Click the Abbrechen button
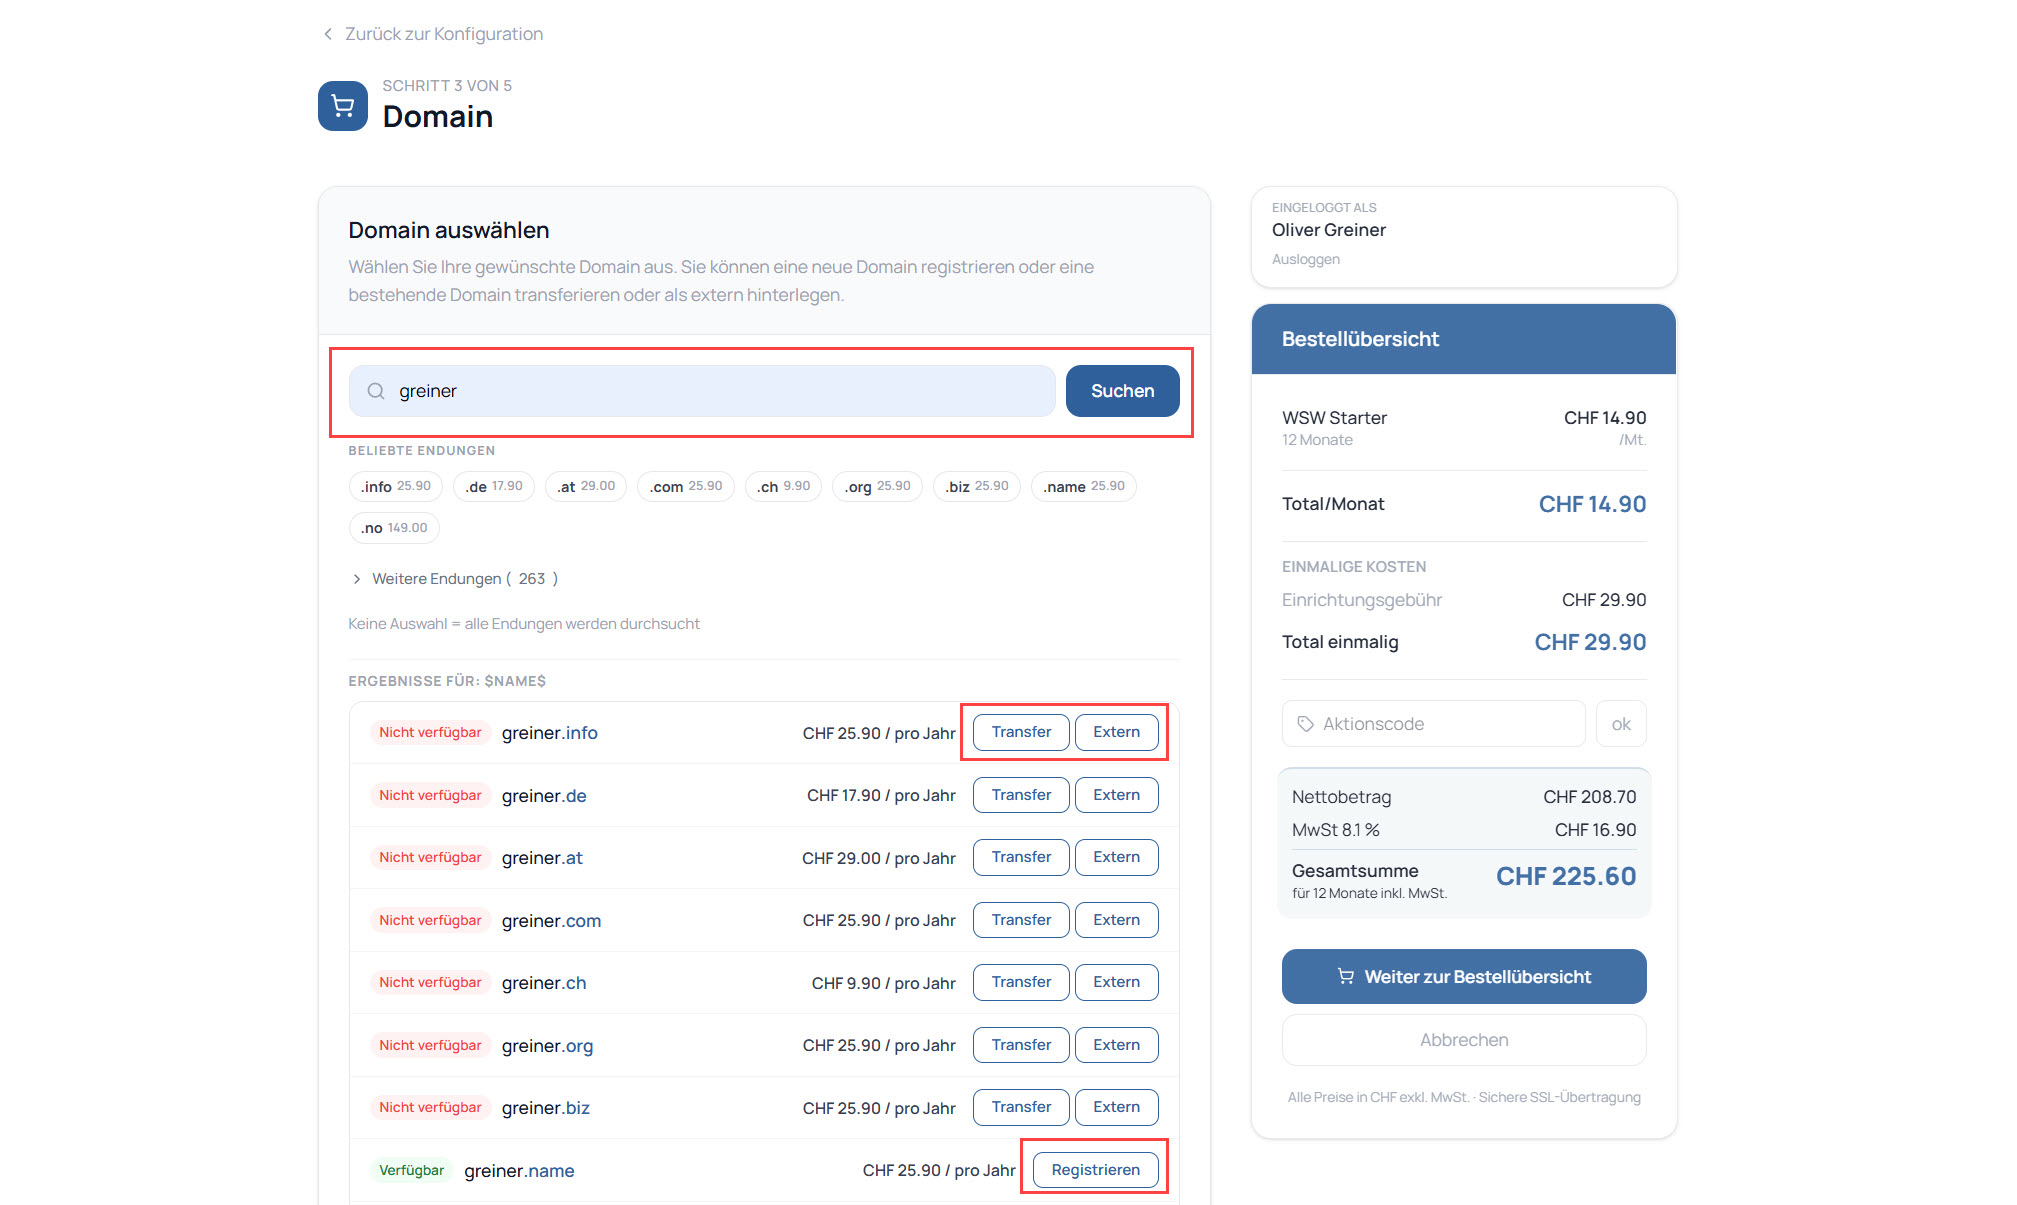 coord(1464,1040)
